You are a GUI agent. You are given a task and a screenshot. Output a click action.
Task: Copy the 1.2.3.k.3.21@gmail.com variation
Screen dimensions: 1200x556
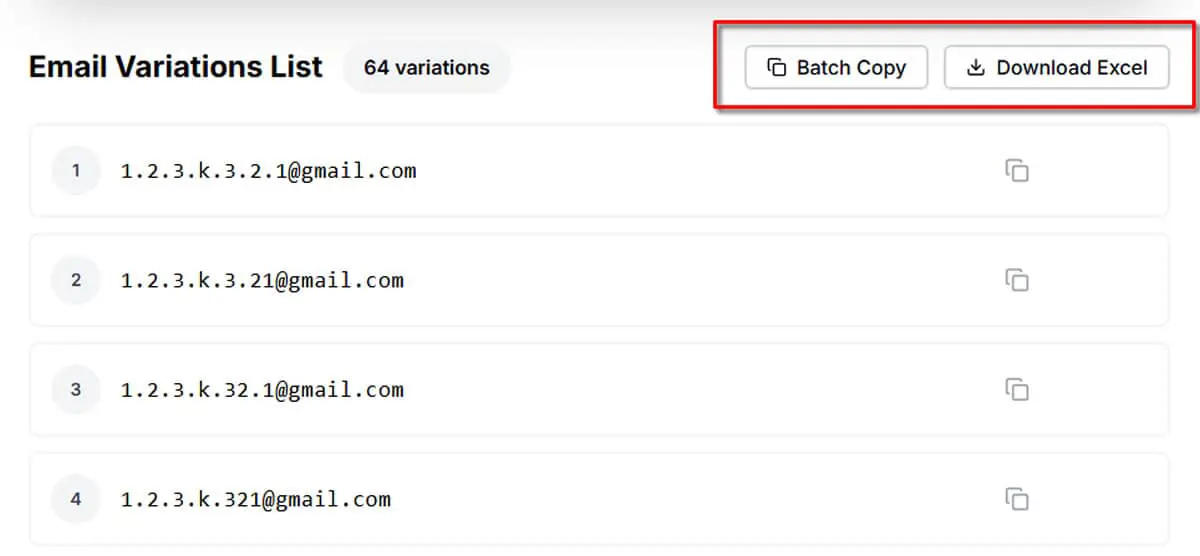pyautogui.click(x=1017, y=280)
